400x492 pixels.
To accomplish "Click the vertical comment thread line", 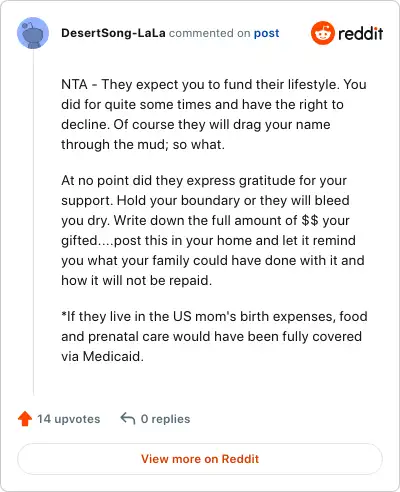I will [x=33, y=222].
